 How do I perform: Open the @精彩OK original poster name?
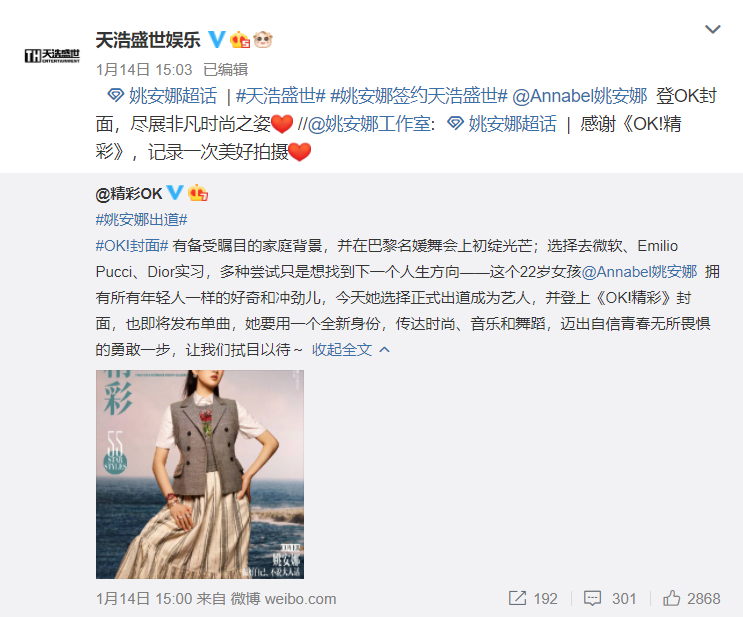click(x=129, y=193)
